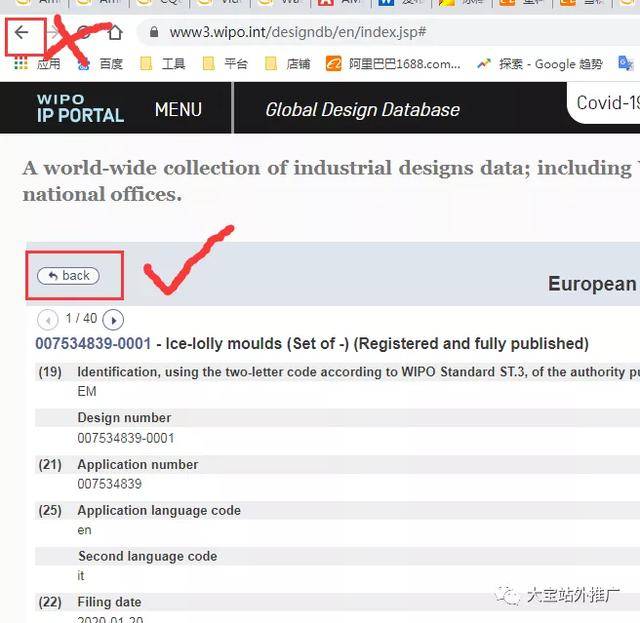640x623 pixels.
Task: Open the 百度 bookmark
Action: 101,64
